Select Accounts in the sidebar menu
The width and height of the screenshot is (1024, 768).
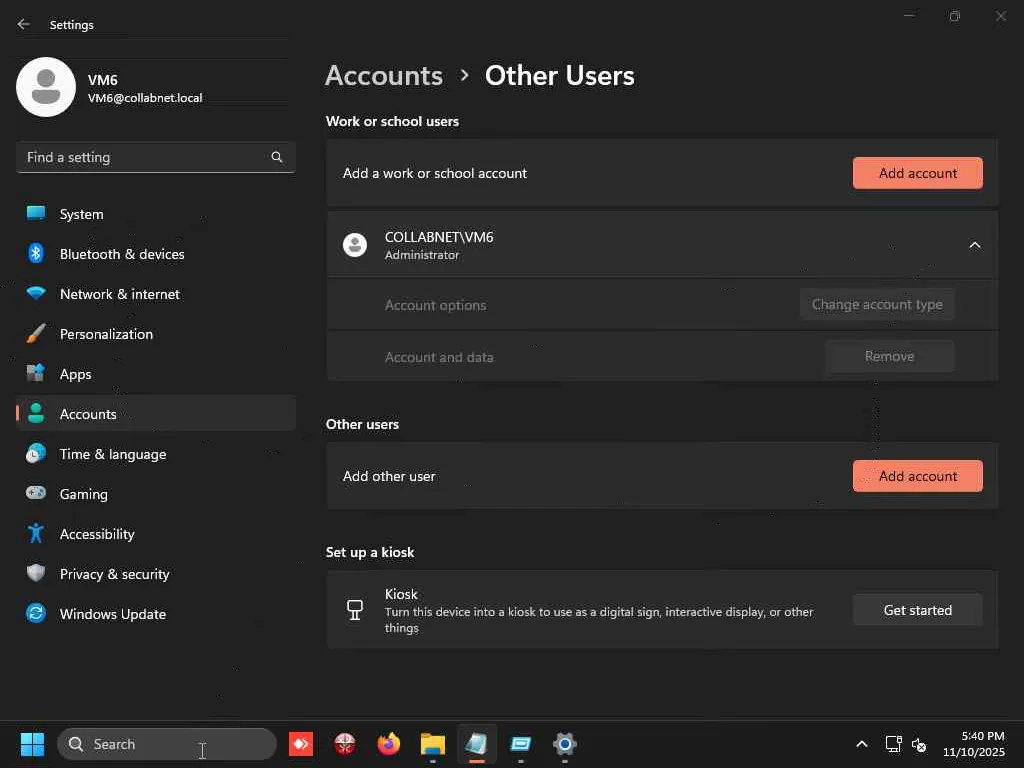tap(88, 414)
